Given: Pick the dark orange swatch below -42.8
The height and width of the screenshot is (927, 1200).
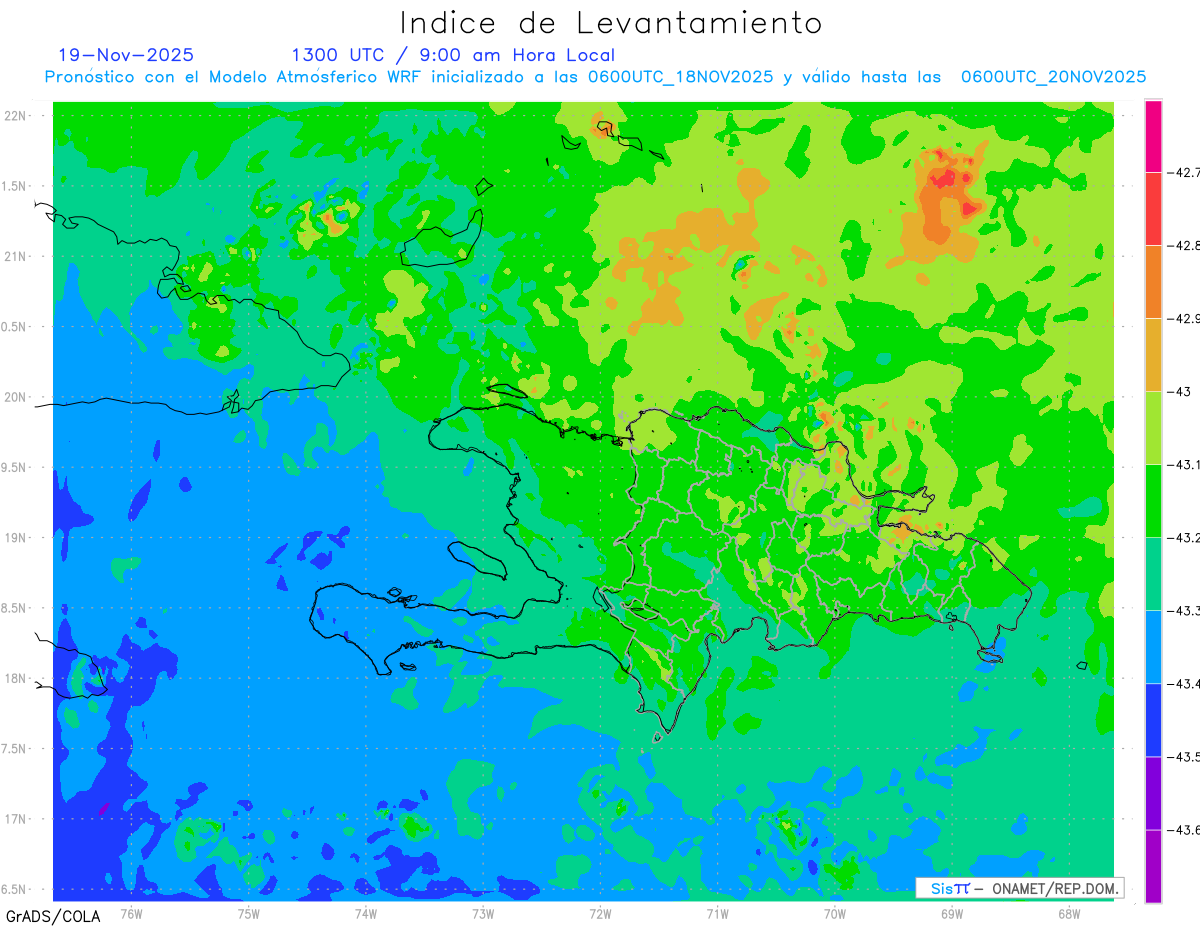Looking at the screenshot, I should 1153,282.
